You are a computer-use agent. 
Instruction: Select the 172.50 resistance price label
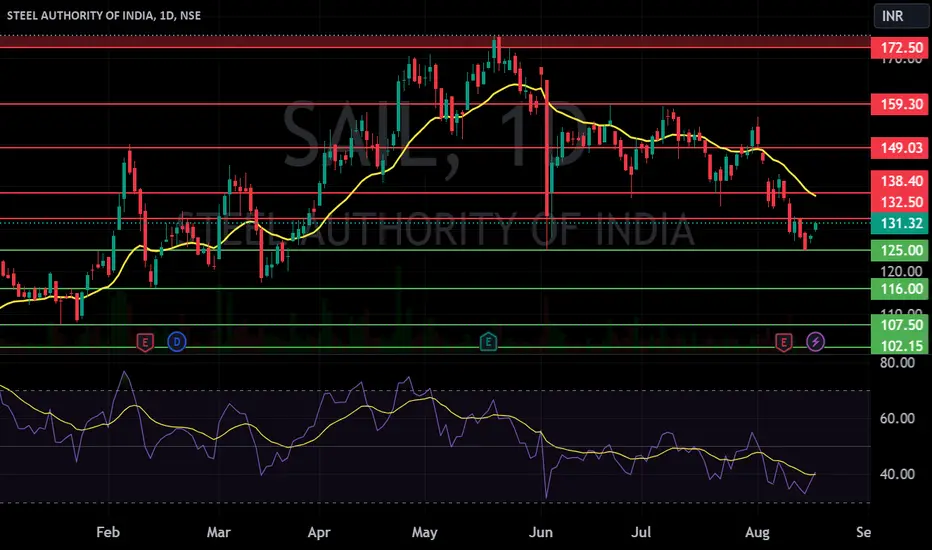[899, 48]
